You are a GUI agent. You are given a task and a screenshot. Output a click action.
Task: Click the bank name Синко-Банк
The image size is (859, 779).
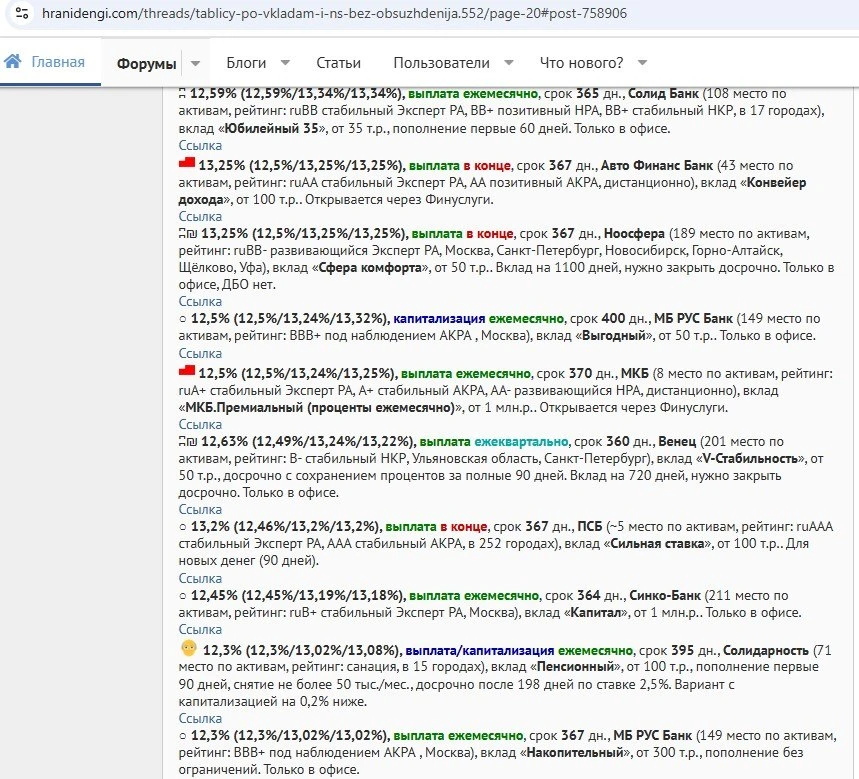click(665, 596)
